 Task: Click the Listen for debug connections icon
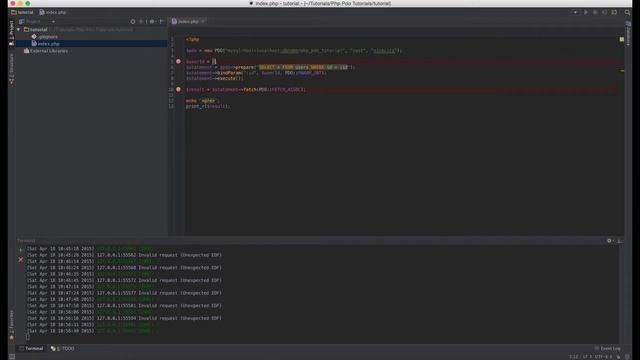pos(604,12)
